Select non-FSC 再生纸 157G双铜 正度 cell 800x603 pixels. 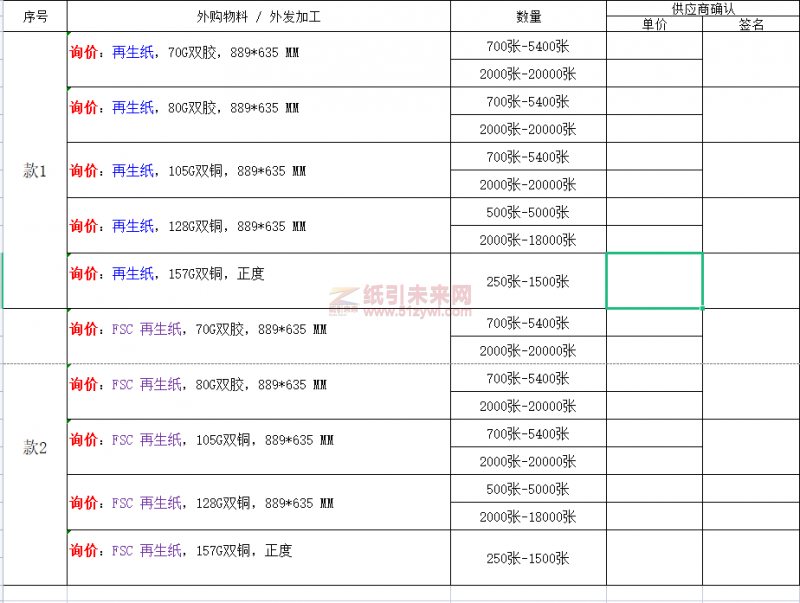[258, 280]
